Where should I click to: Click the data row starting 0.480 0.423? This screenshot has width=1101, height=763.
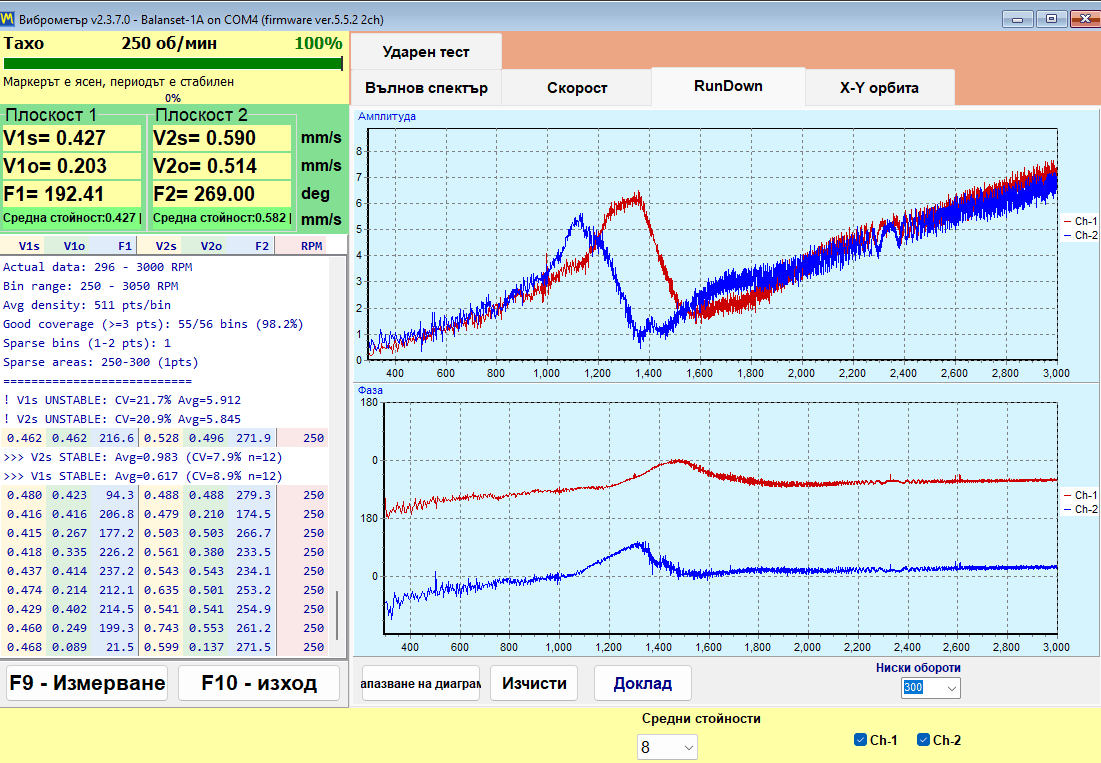pos(166,495)
